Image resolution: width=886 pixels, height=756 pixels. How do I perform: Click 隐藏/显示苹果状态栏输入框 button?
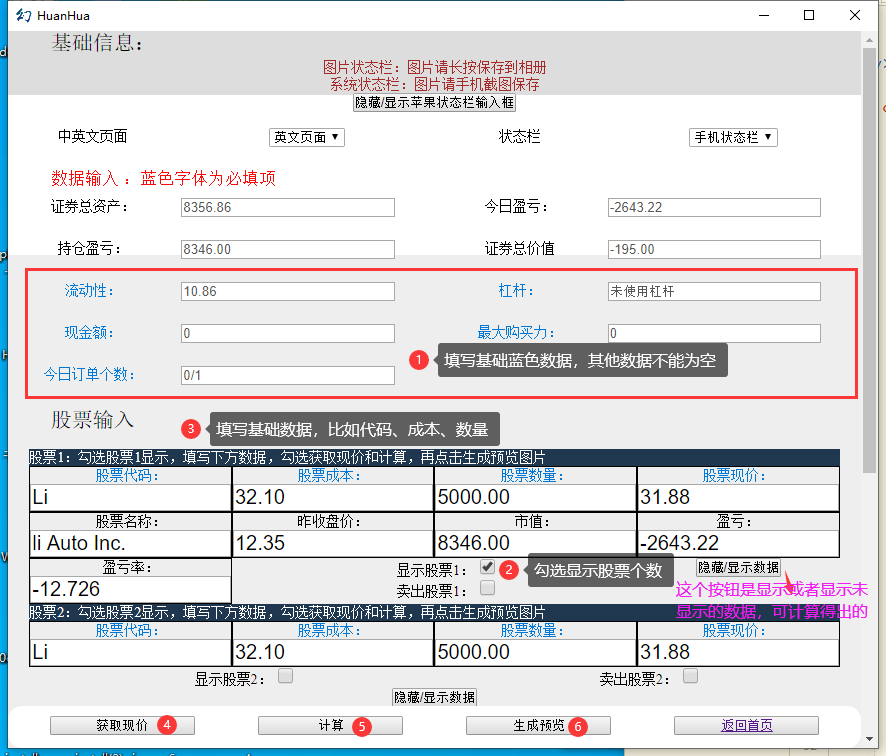pyautogui.click(x=434, y=102)
